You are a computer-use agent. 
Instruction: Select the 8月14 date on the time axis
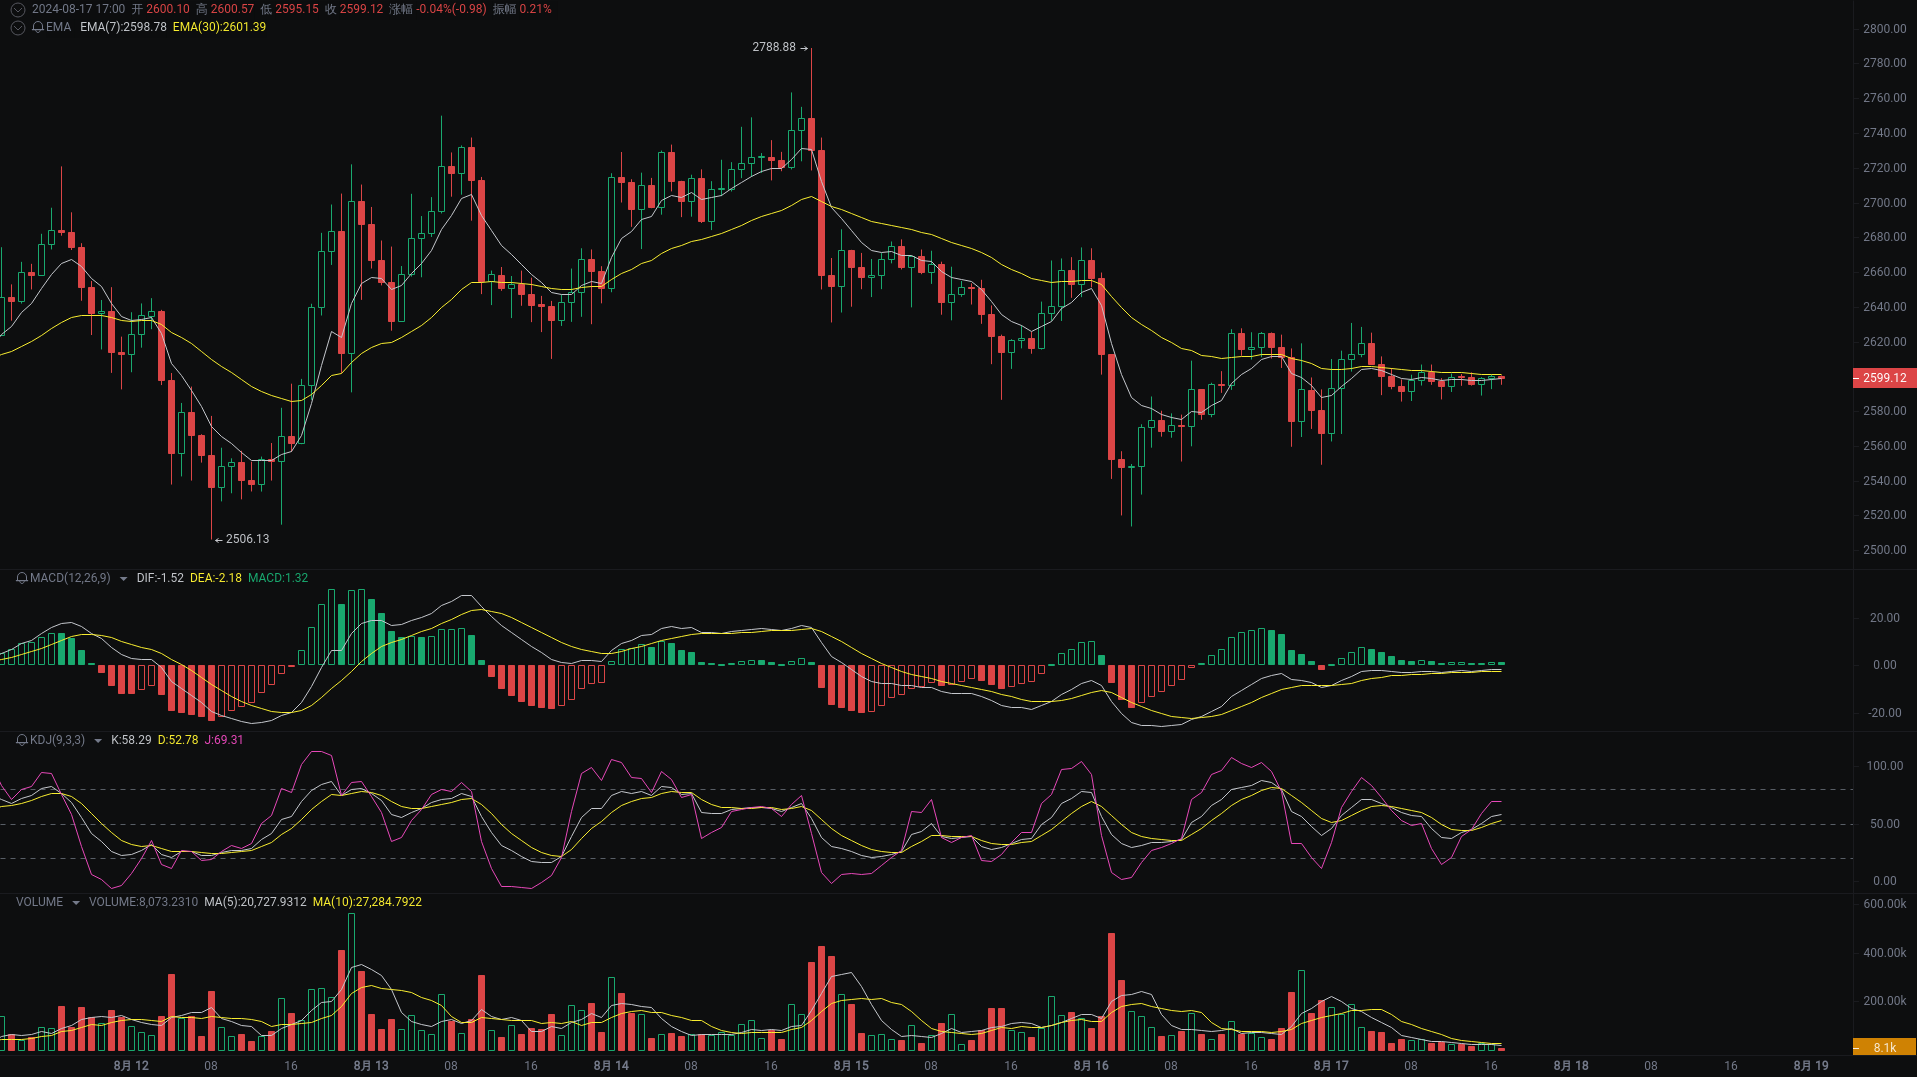click(611, 1065)
